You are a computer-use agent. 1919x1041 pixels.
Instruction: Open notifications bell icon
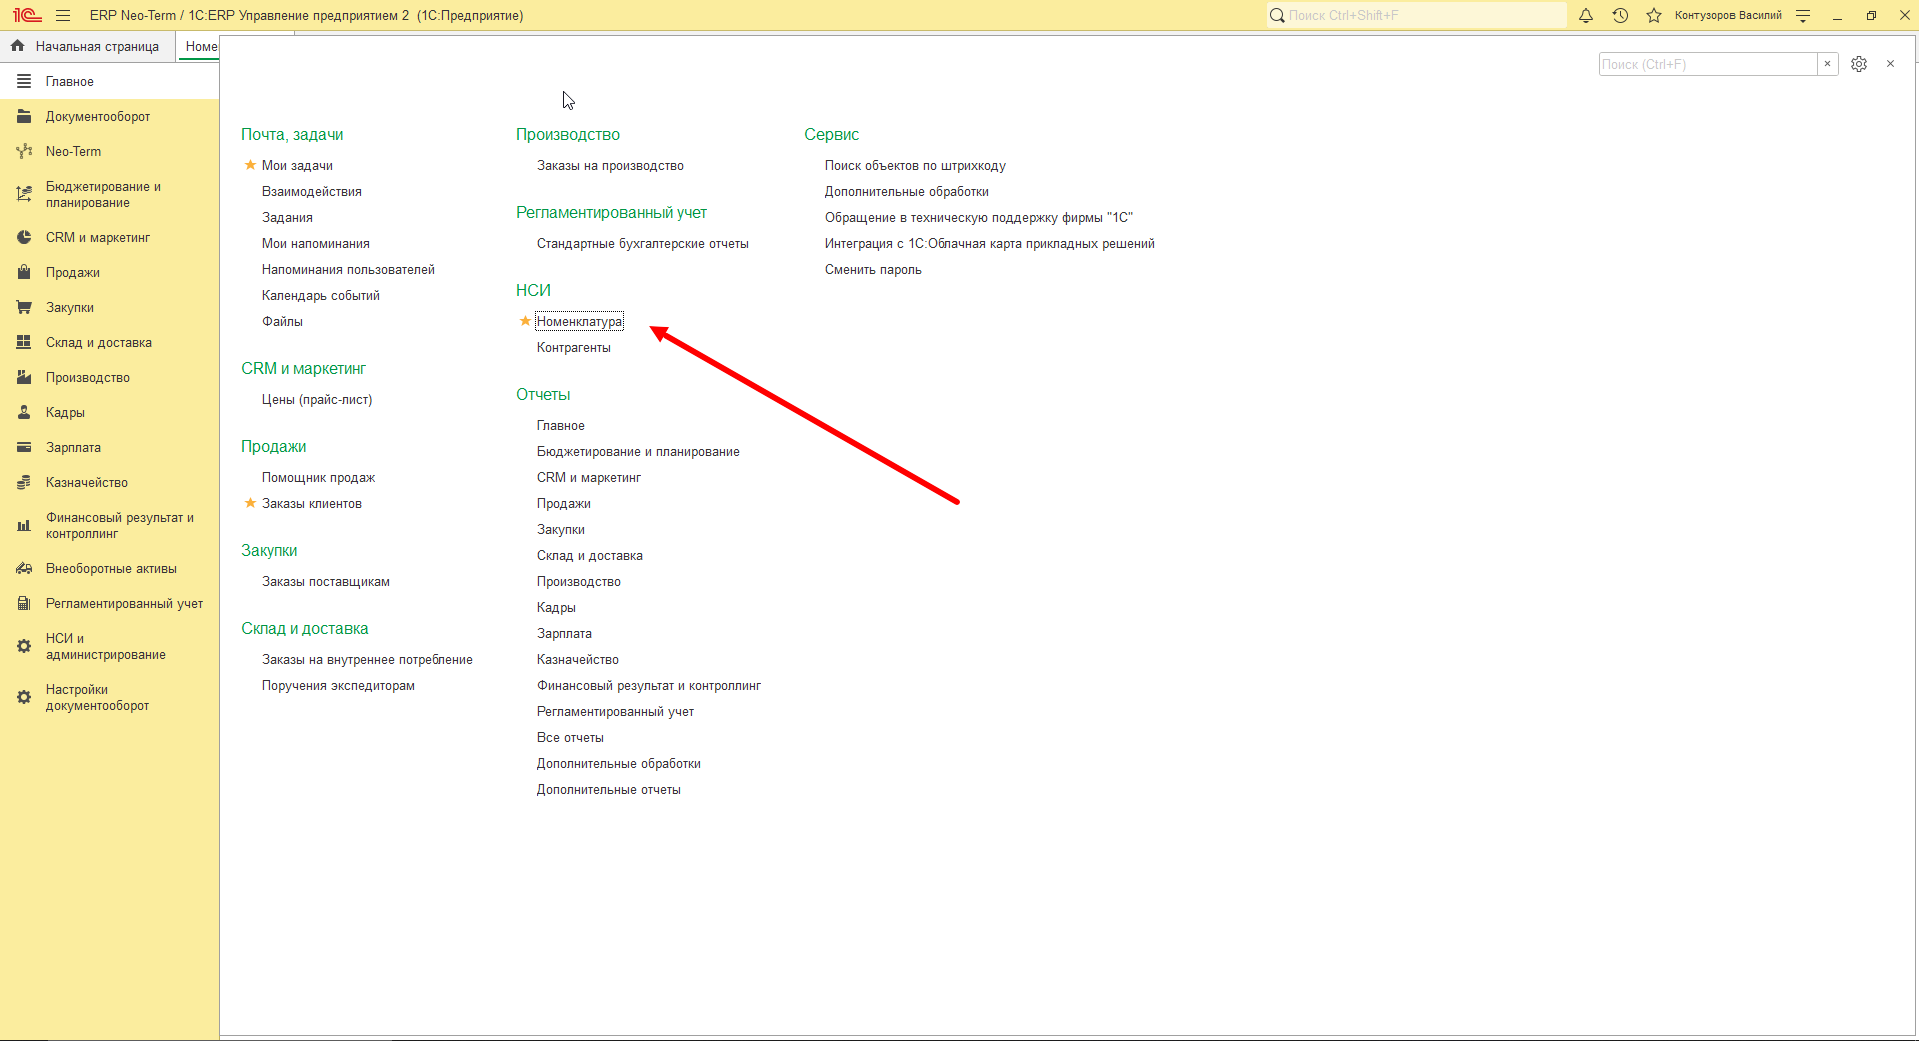pyautogui.click(x=1586, y=15)
